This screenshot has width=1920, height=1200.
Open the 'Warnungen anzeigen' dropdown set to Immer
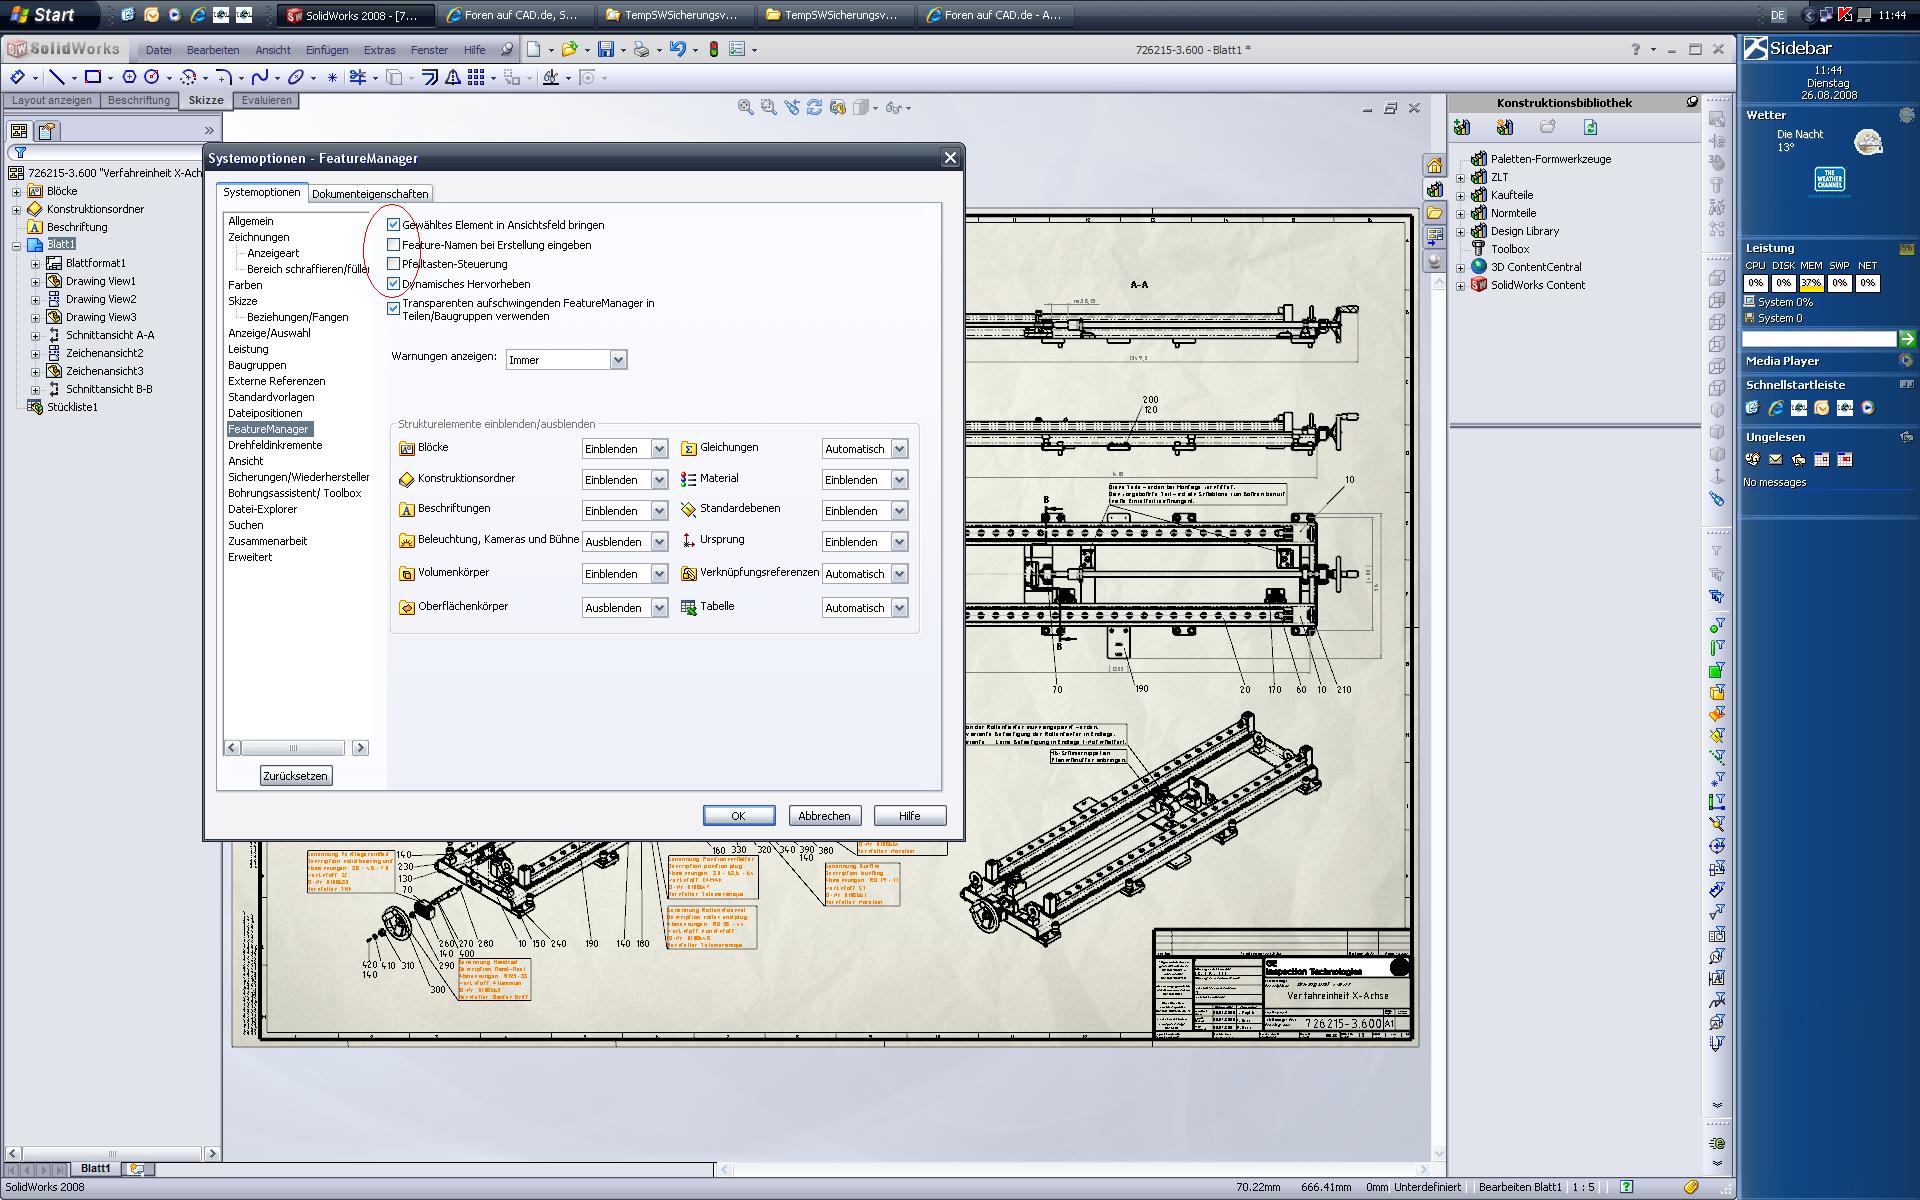pyautogui.click(x=618, y=359)
